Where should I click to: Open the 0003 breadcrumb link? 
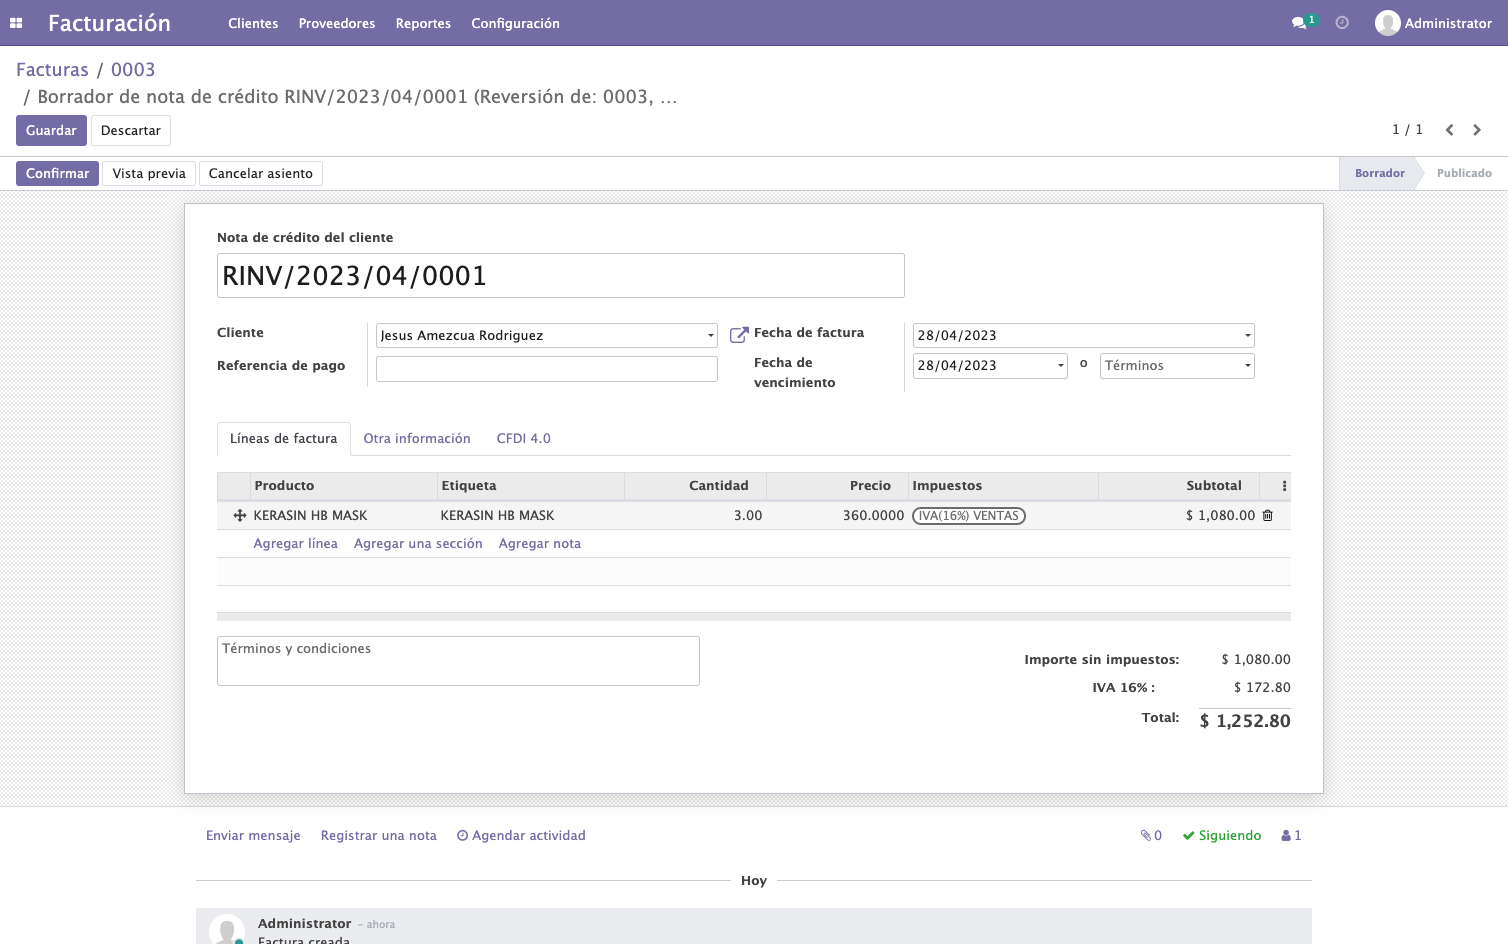(x=133, y=70)
